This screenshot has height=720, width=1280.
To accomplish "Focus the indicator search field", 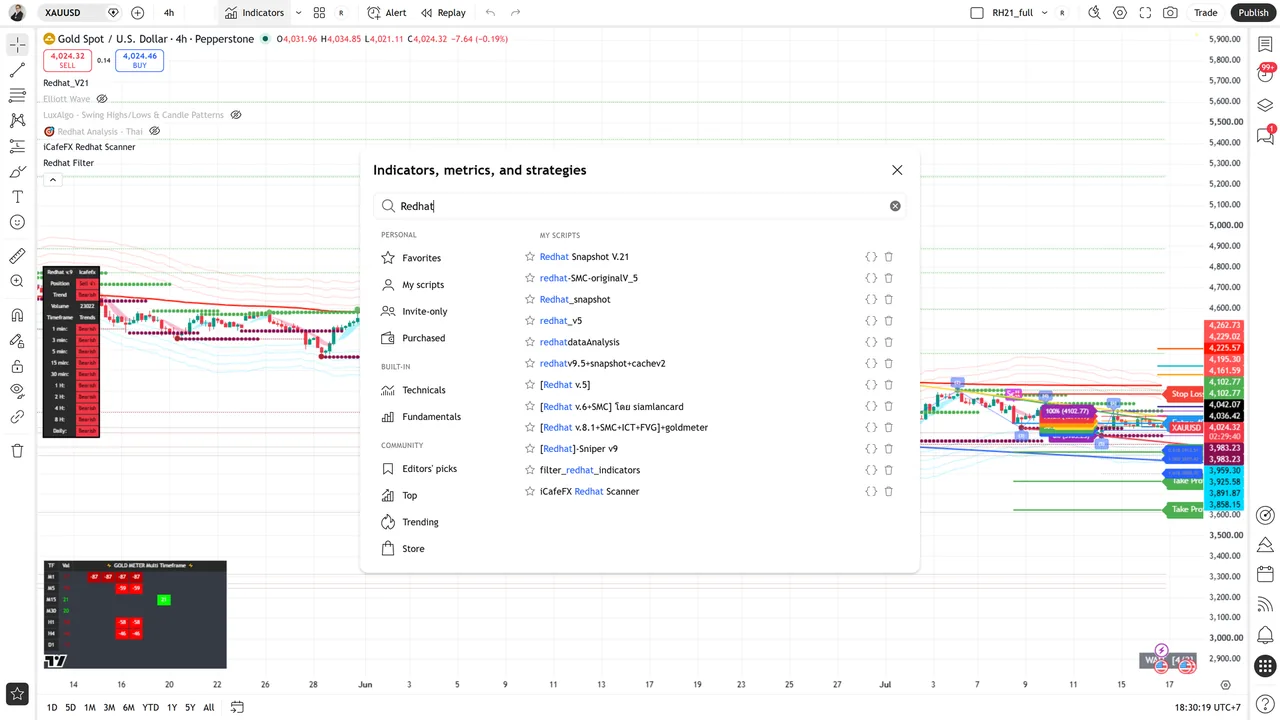I will coord(640,206).
